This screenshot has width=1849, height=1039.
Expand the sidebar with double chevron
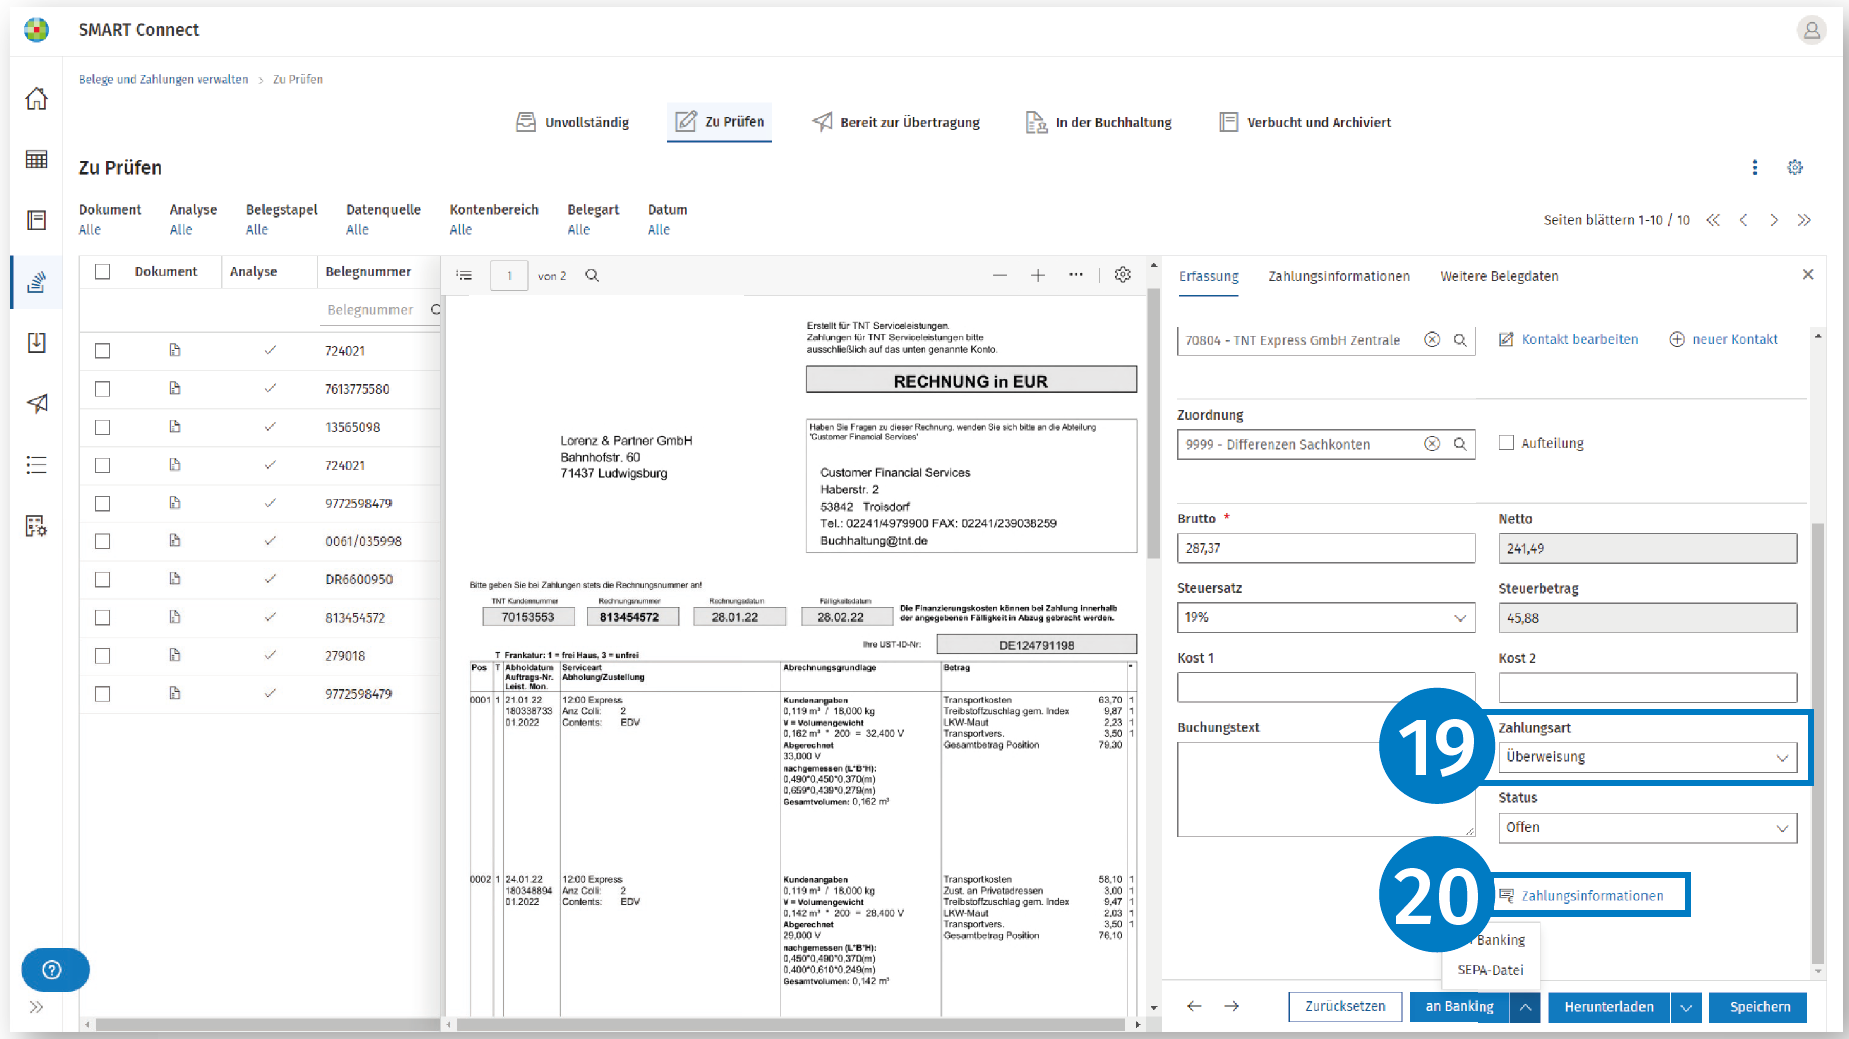[x=36, y=1007]
